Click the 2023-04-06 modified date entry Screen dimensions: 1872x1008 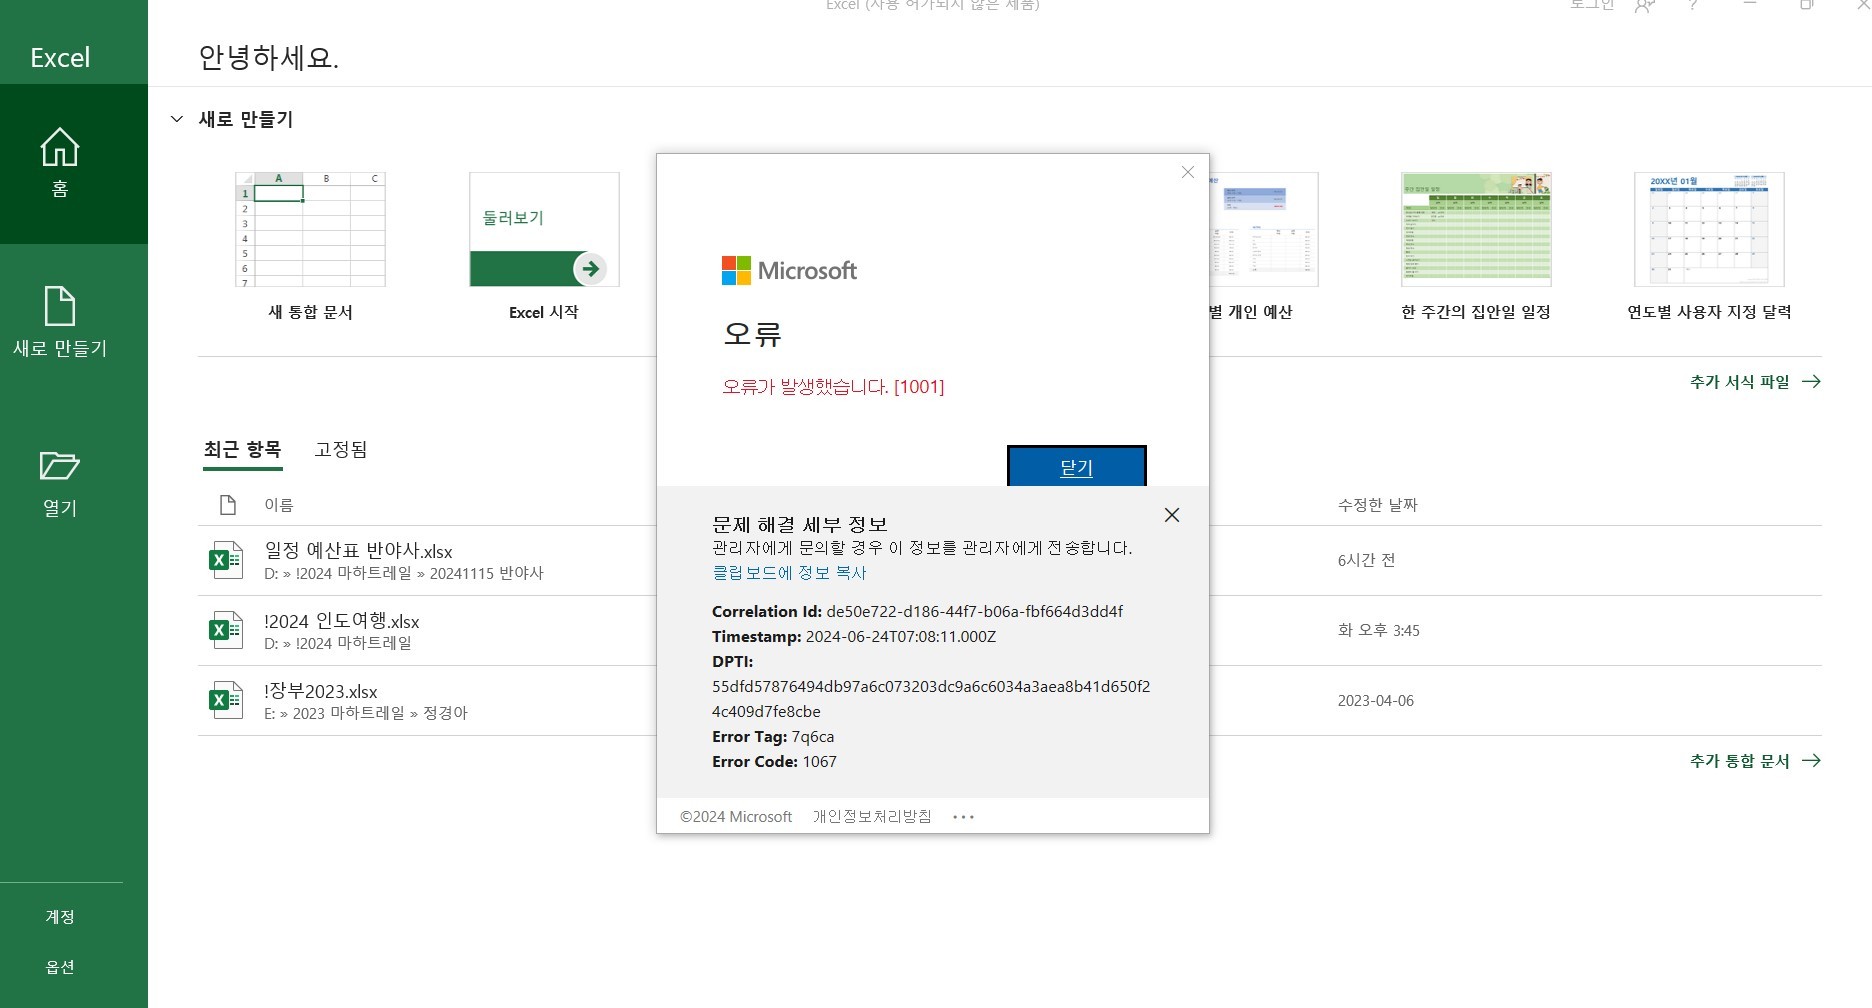tap(1376, 701)
